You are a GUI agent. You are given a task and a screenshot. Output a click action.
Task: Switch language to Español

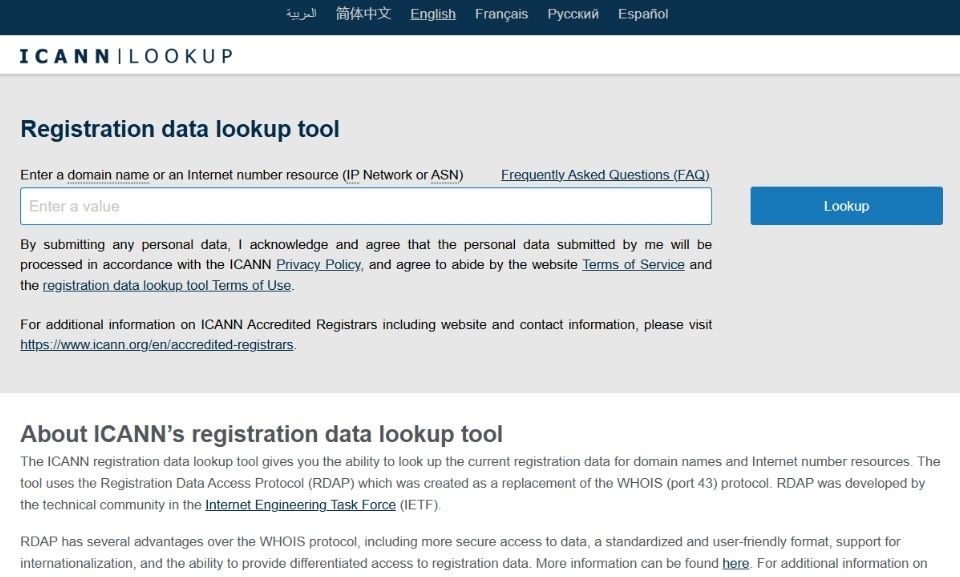[643, 13]
